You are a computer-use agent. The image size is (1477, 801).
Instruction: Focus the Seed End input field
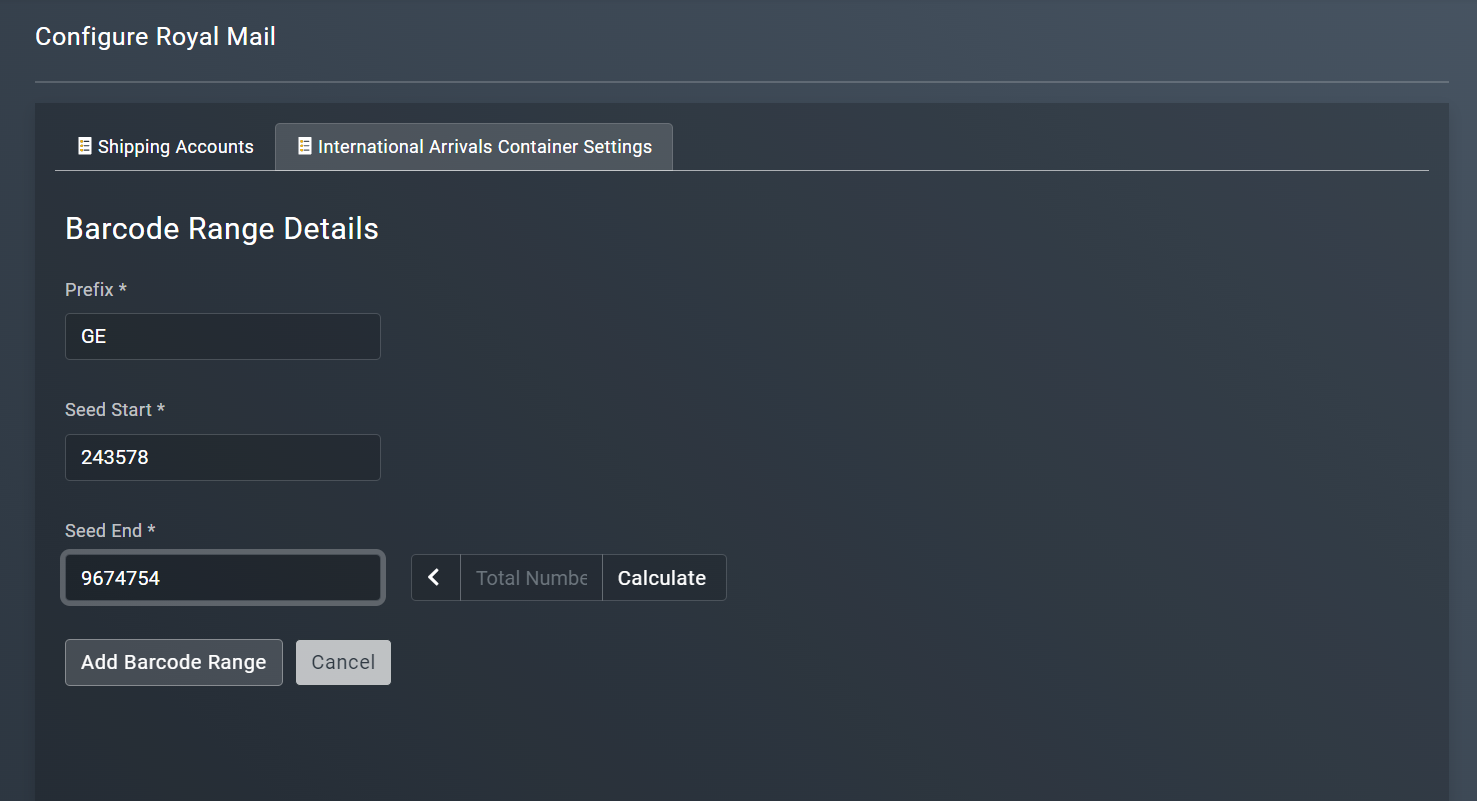(x=223, y=578)
